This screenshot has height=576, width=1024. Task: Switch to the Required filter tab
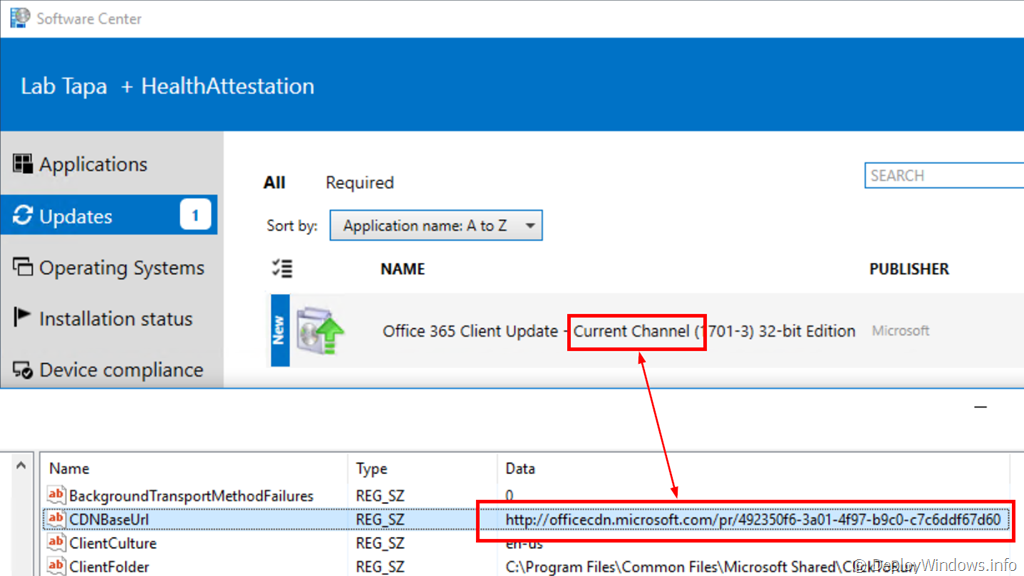(359, 183)
